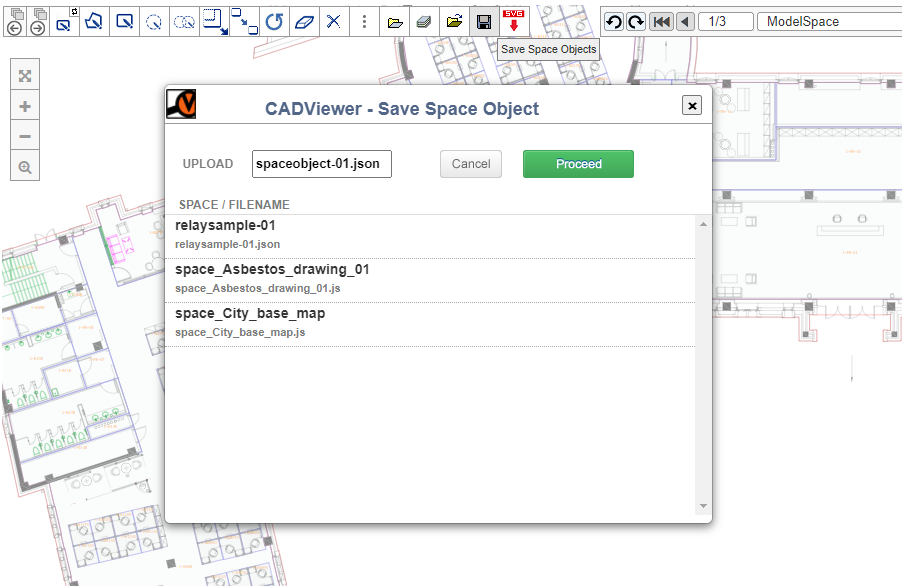Select the blue rotate arrow tool
902x586 pixels.
(274, 22)
